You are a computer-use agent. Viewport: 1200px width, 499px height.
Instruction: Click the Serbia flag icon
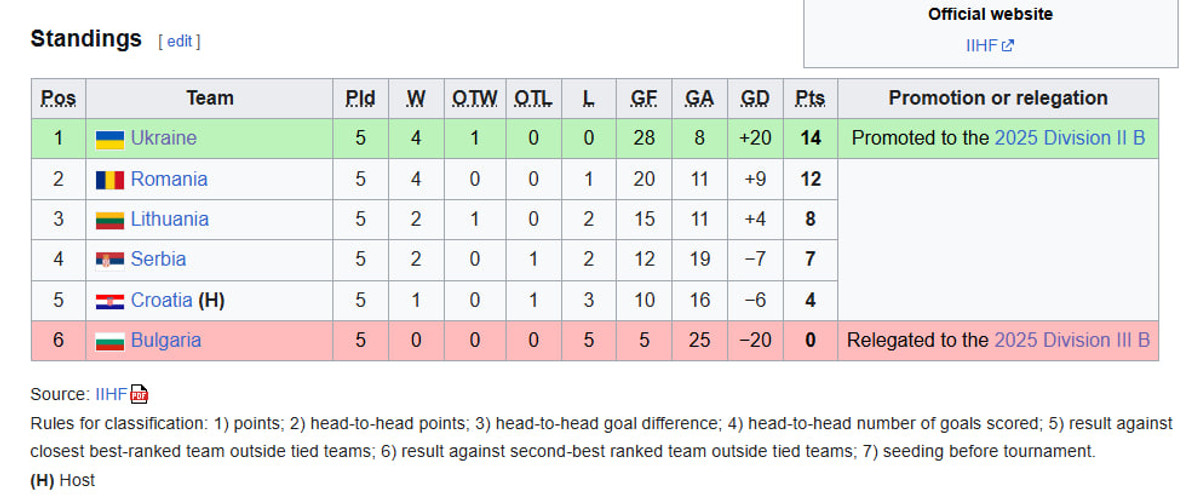coord(110,260)
